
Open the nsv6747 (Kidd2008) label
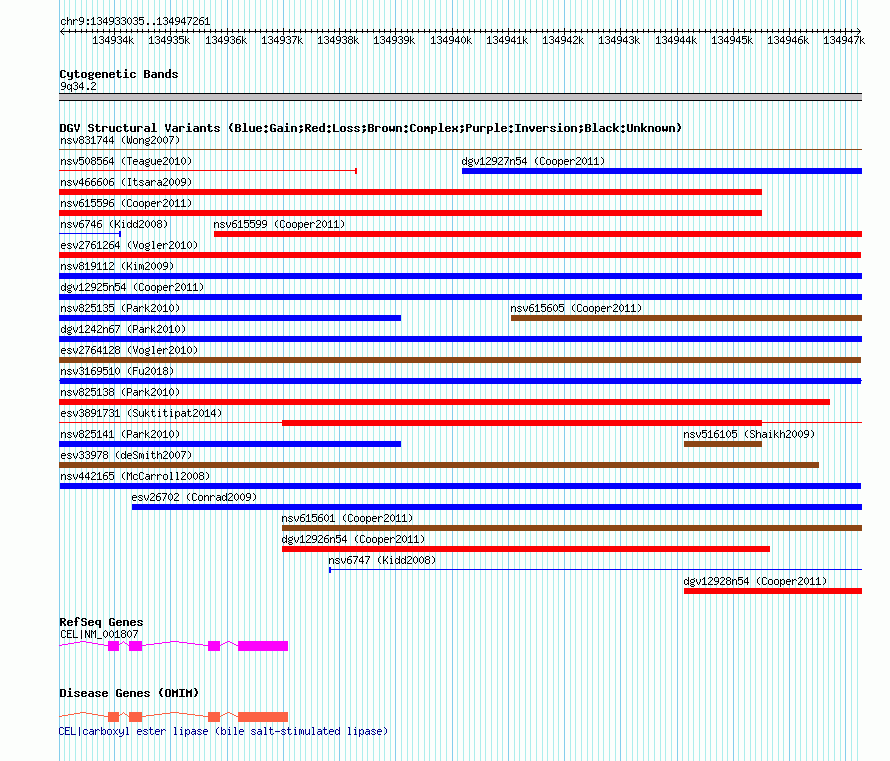click(x=382, y=560)
